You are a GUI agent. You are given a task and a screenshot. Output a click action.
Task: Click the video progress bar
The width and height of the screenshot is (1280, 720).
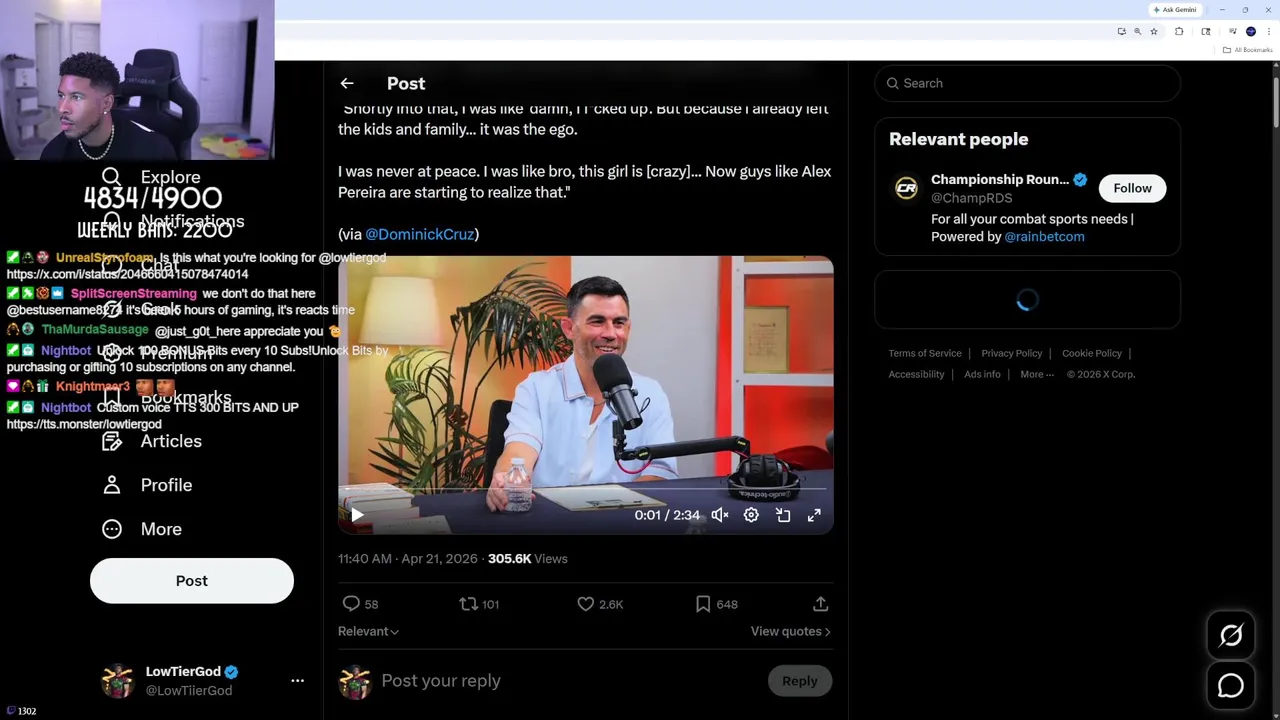pos(585,491)
